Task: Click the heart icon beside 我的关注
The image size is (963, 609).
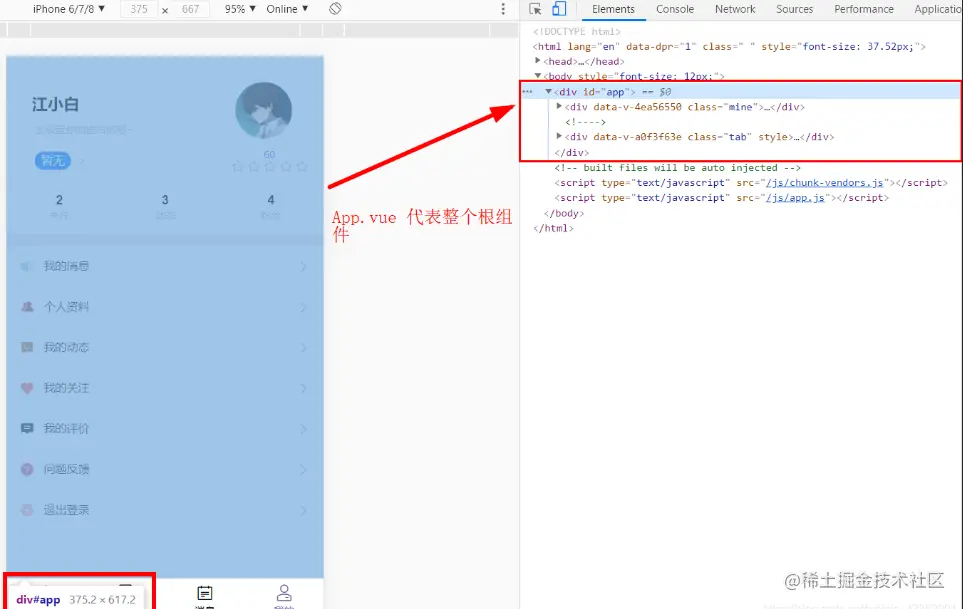Action: coord(27,388)
